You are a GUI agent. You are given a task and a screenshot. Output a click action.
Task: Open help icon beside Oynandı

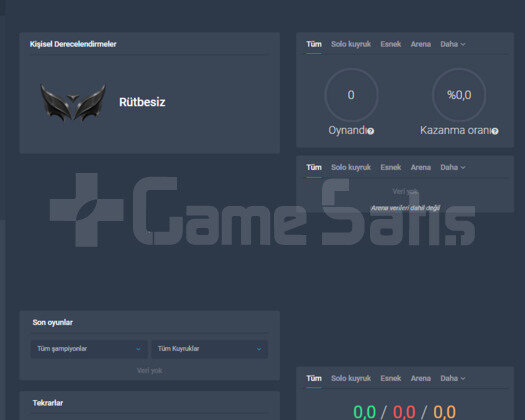click(x=370, y=131)
